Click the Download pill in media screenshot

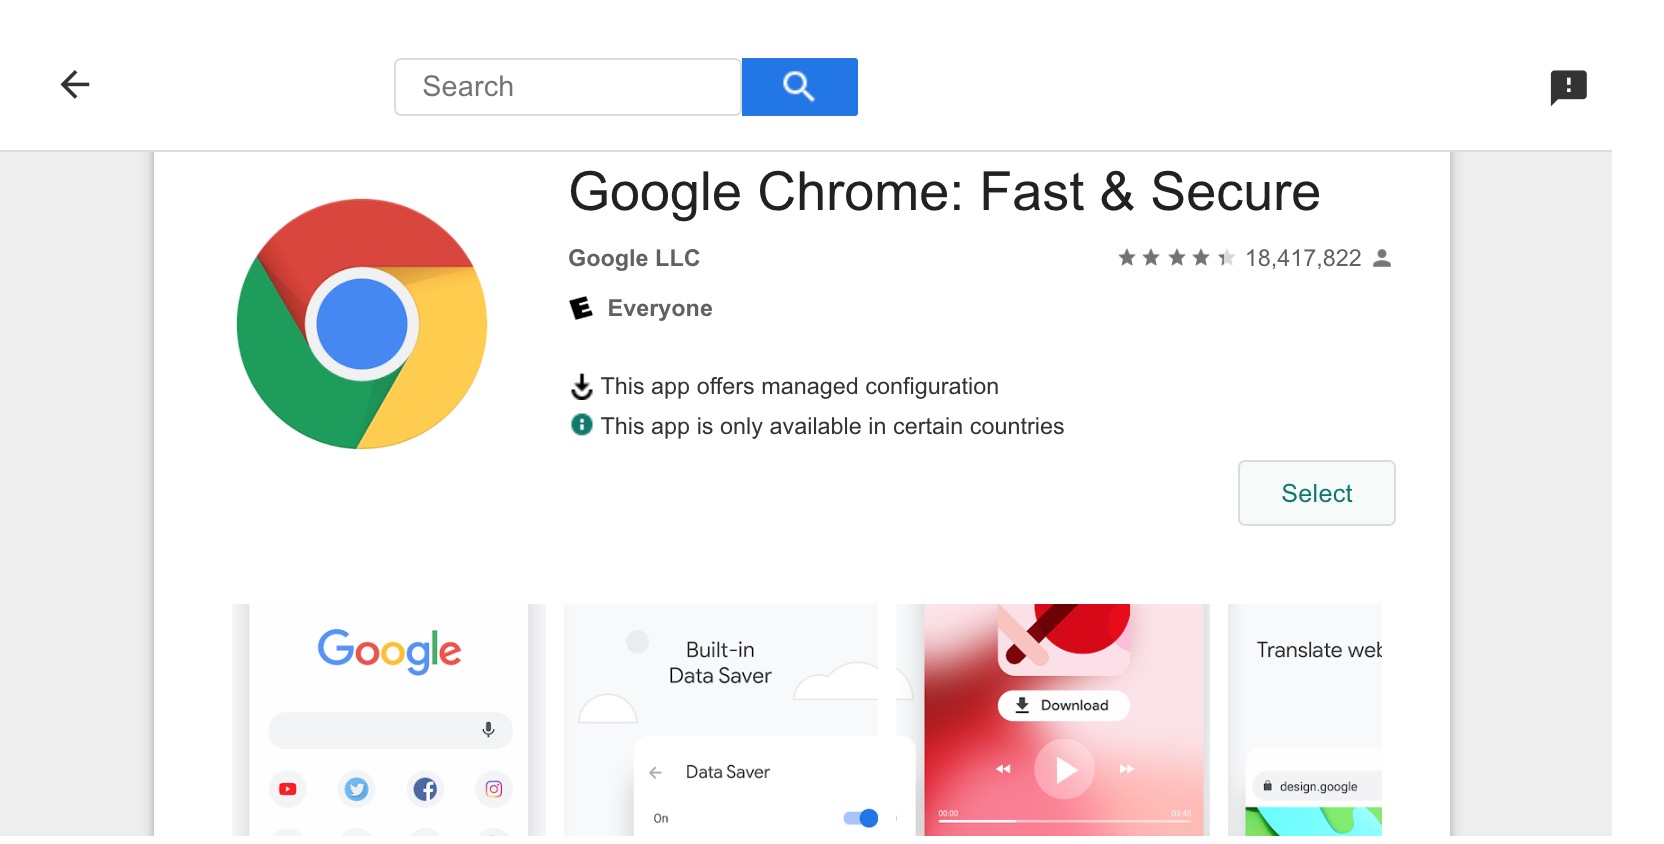1064,705
